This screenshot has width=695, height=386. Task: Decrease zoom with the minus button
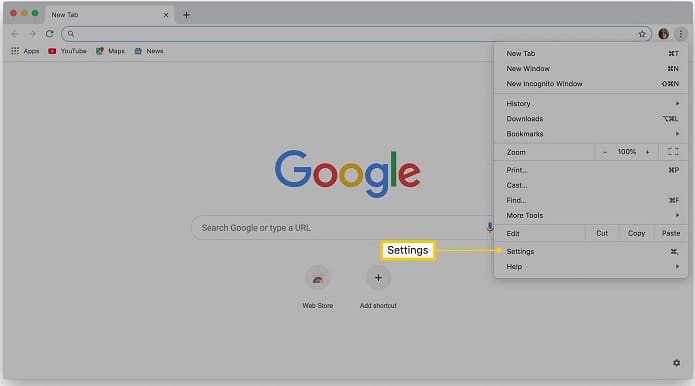[x=605, y=152]
